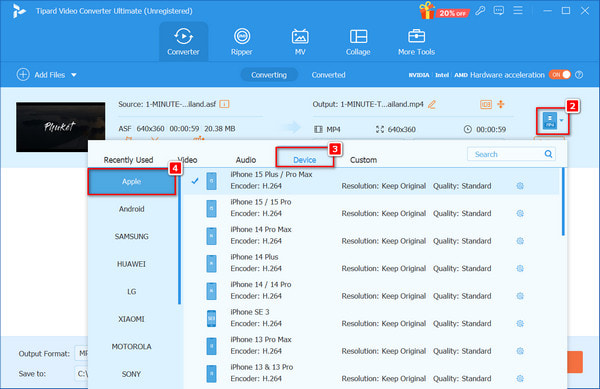Switch to Converted tab
Screen dimensions: 600x389
pos(328,75)
